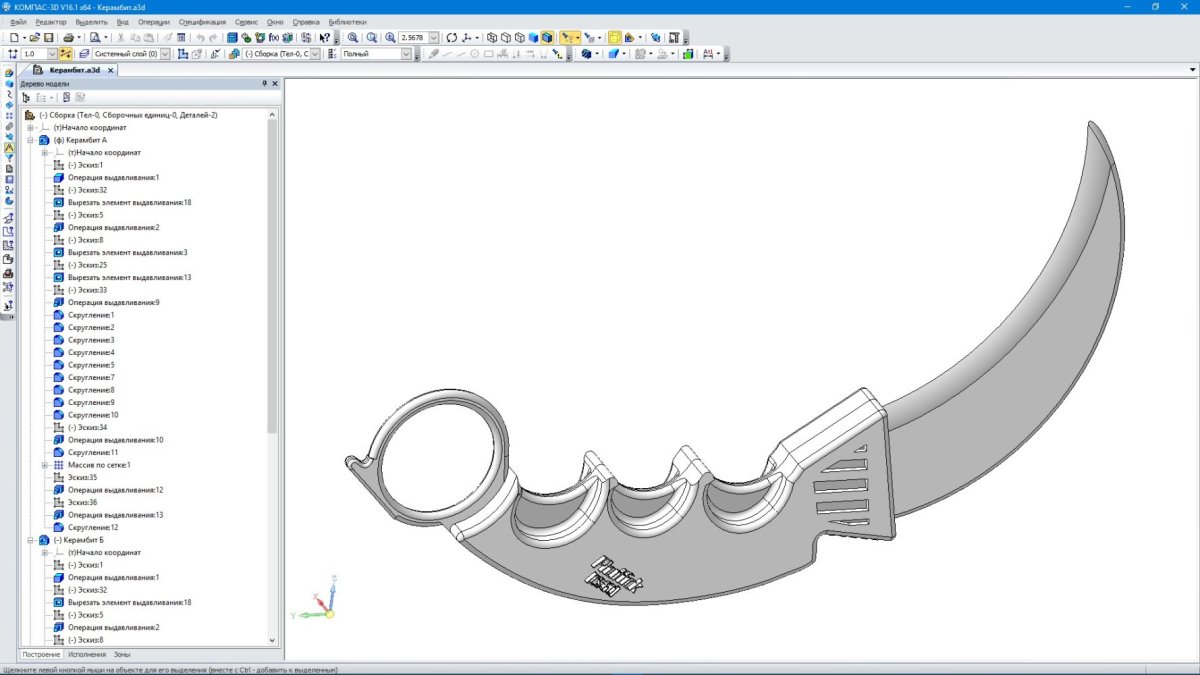Image resolution: width=1200 pixels, height=675 pixels.
Task: Select Скругление:10 in model tree
Action: [93, 415]
